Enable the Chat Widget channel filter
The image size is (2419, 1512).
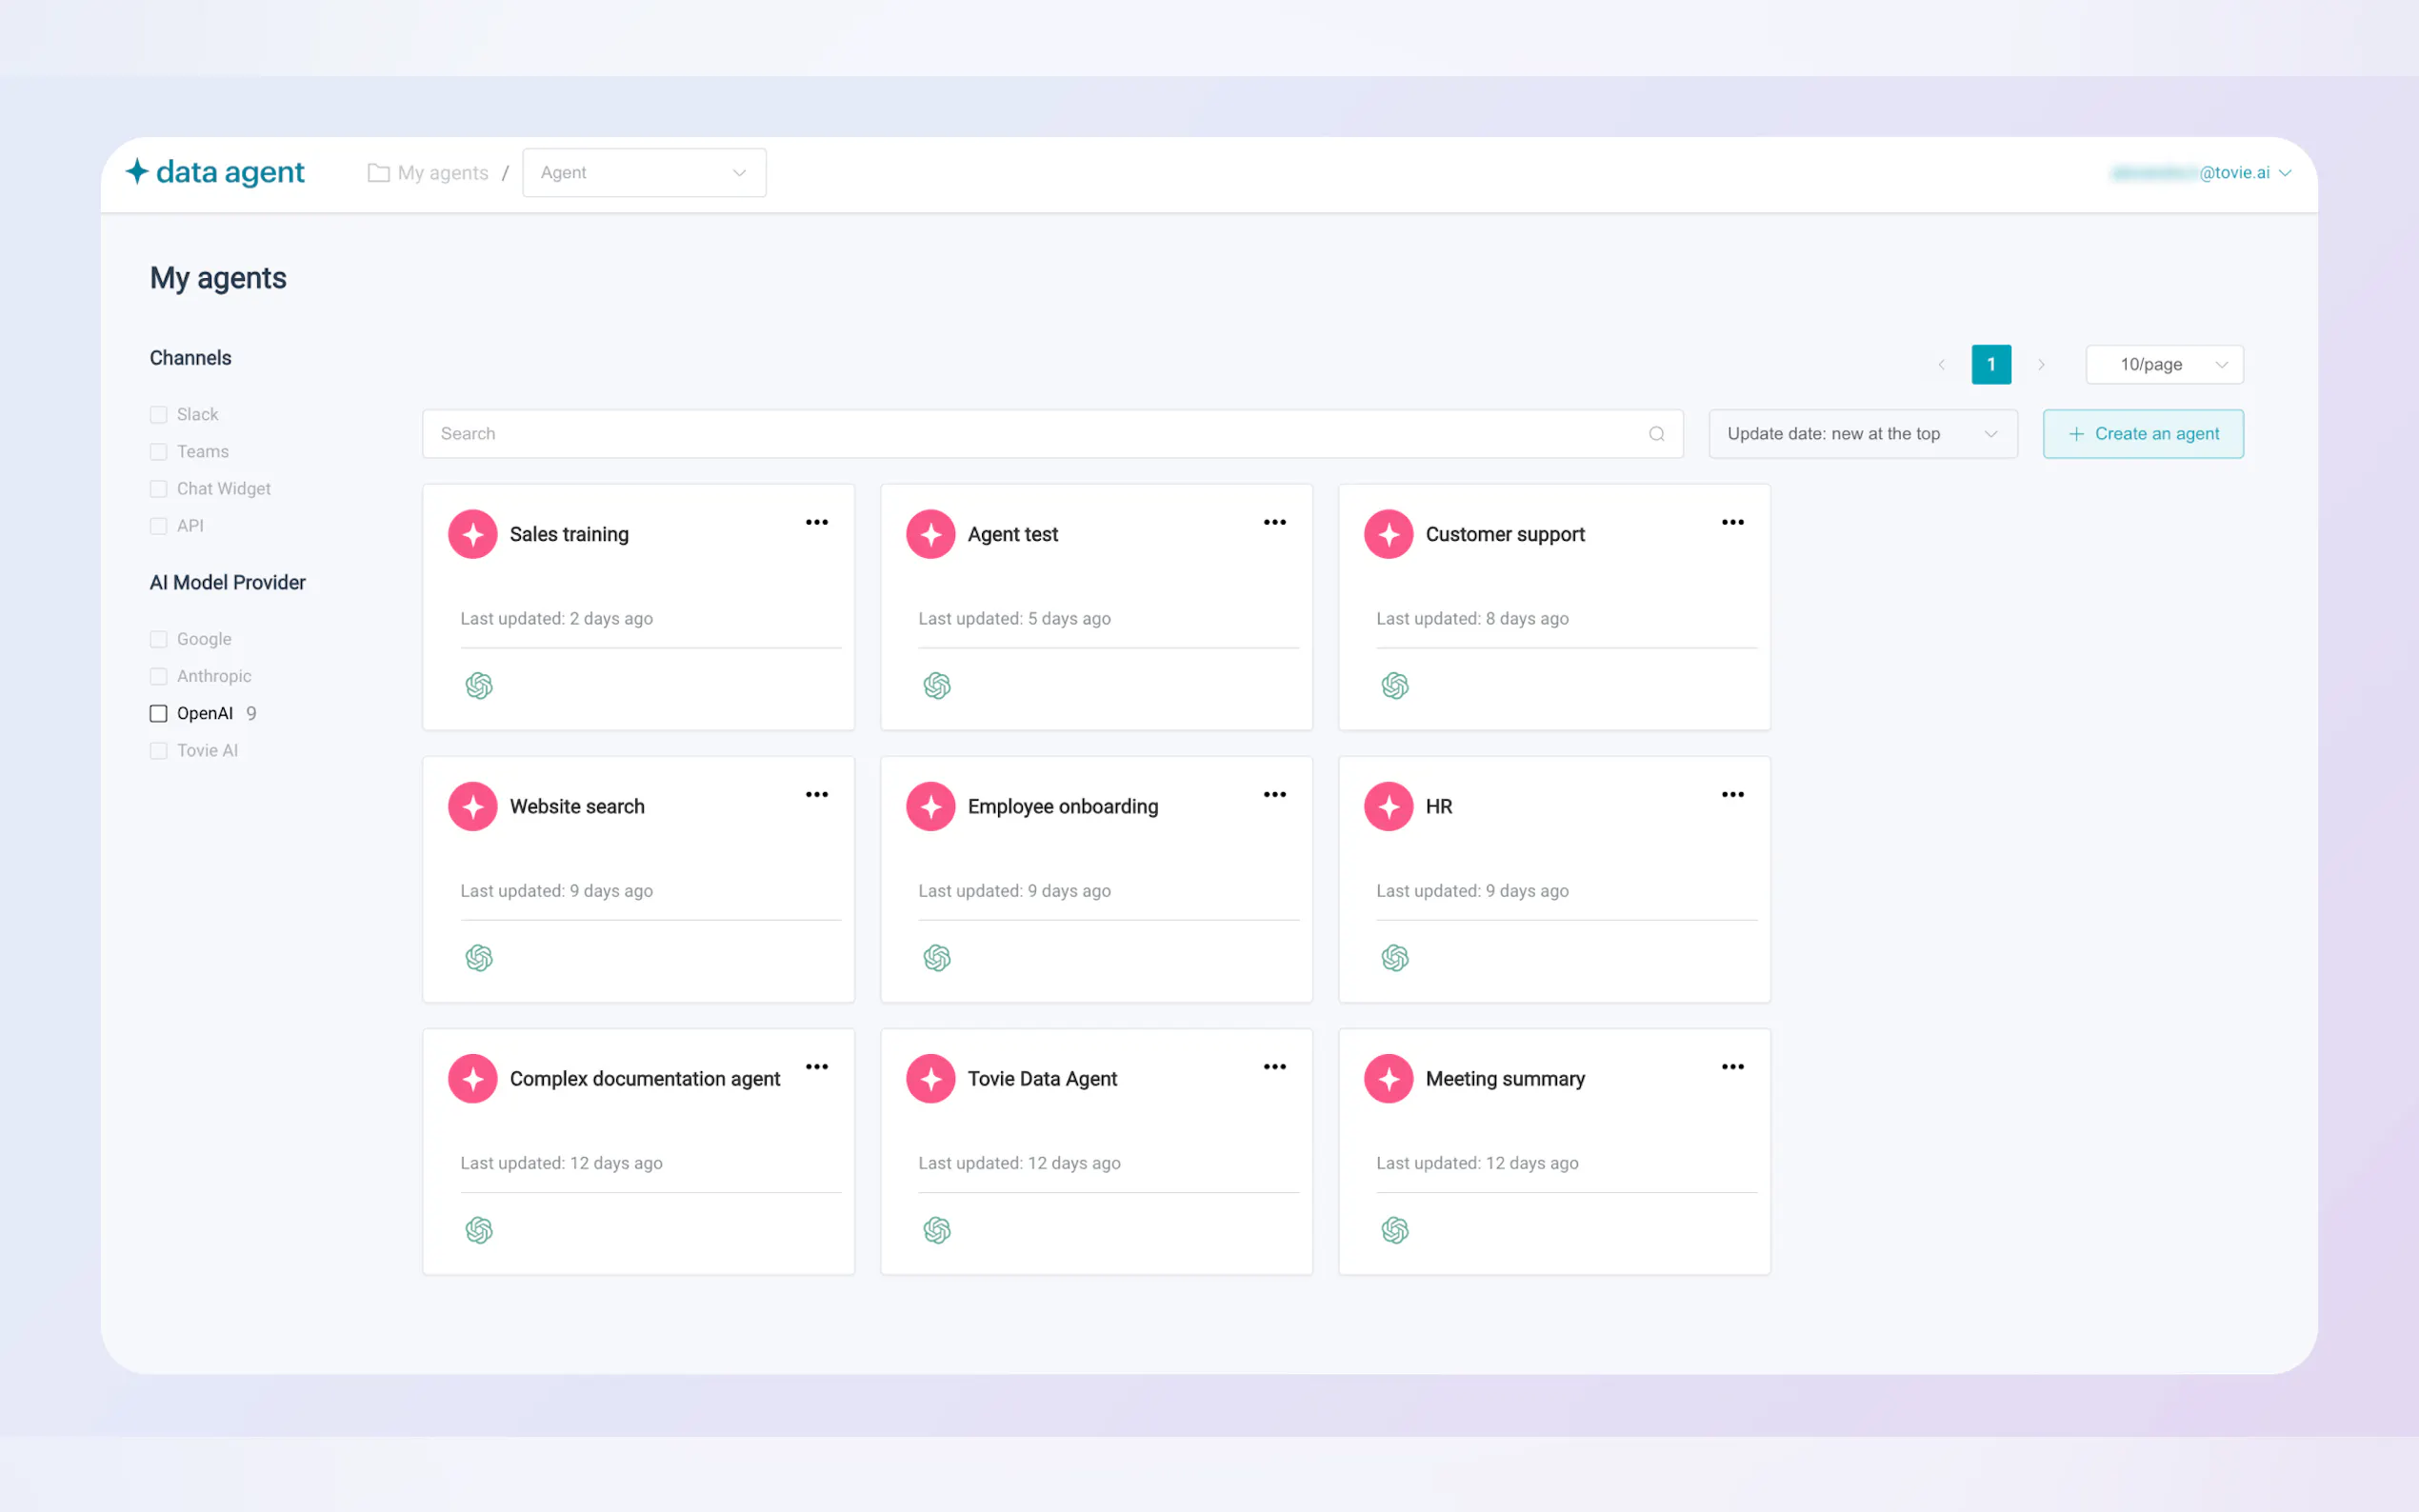point(158,489)
